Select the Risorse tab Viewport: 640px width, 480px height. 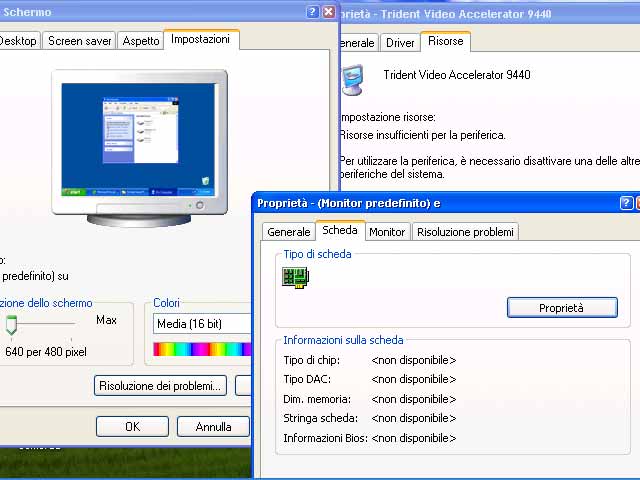tap(446, 41)
